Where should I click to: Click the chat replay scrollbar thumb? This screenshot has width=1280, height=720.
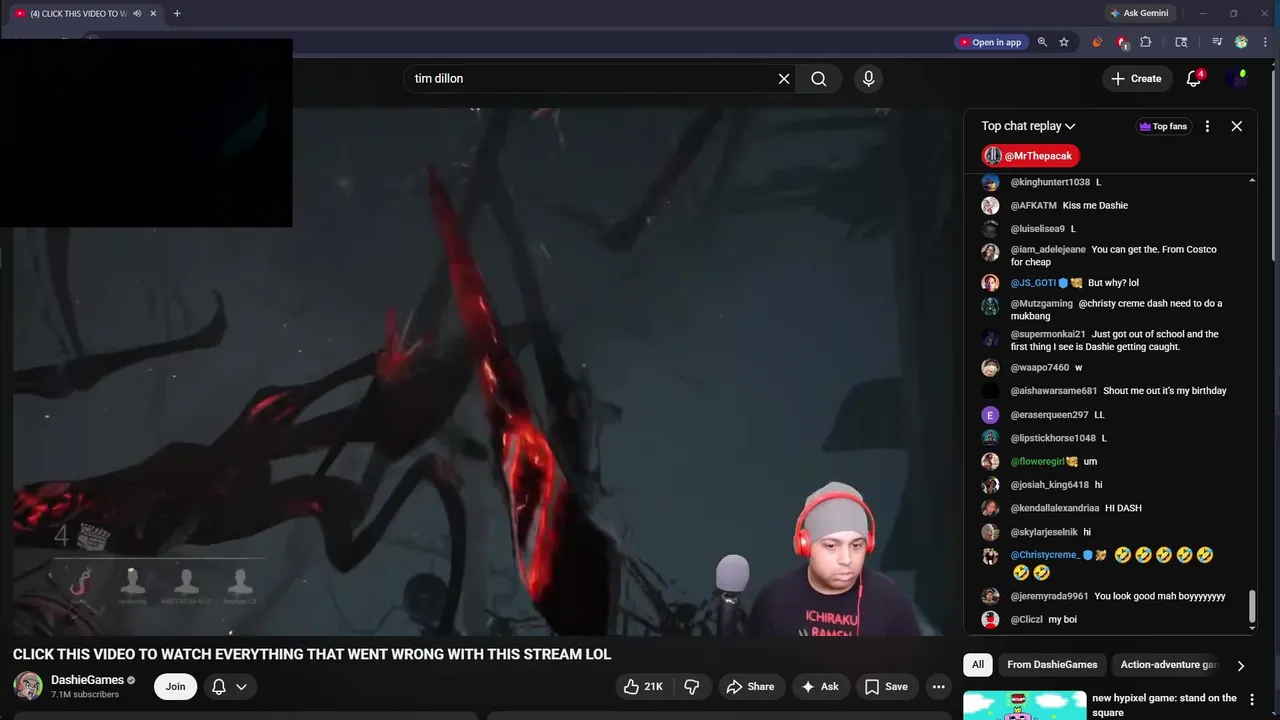pyautogui.click(x=1251, y=606)
